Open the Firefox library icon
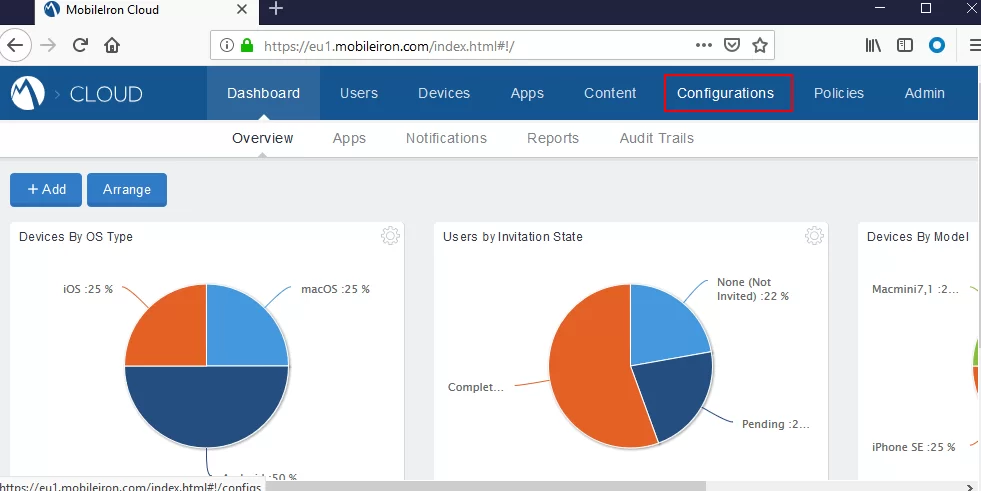 tap(873, 45)
